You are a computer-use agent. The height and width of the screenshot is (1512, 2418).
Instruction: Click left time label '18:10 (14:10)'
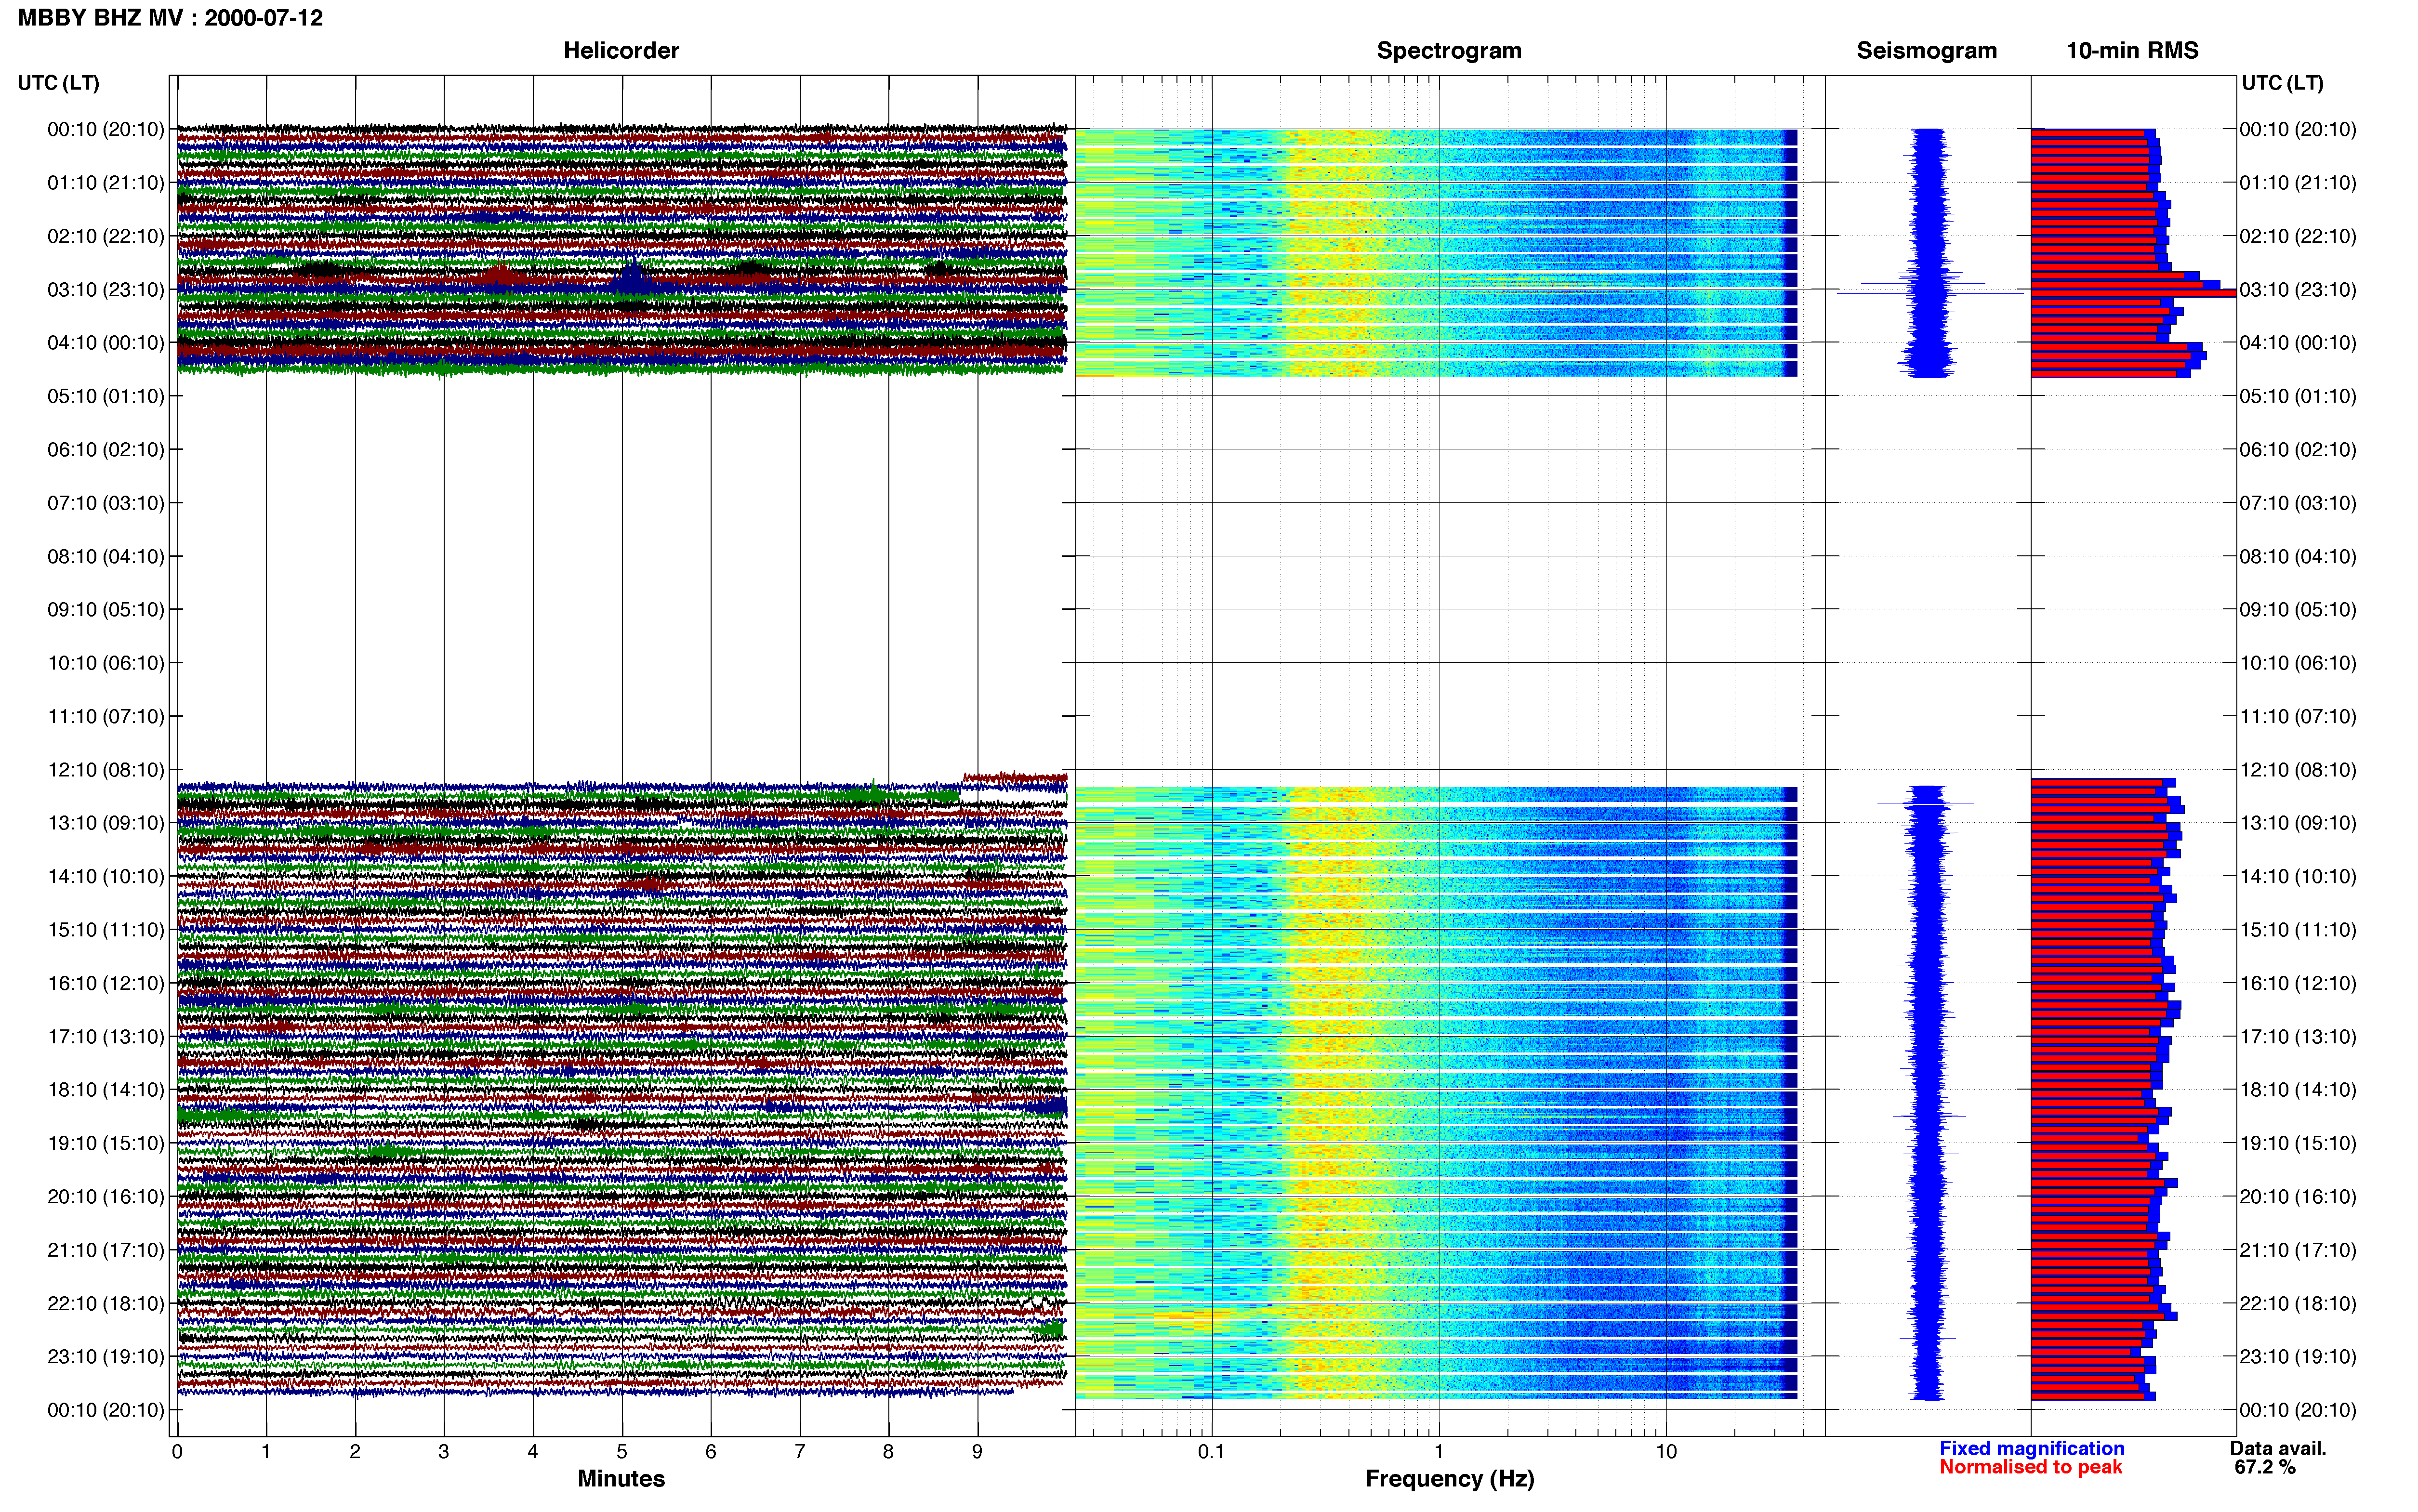pos(106,1090)
